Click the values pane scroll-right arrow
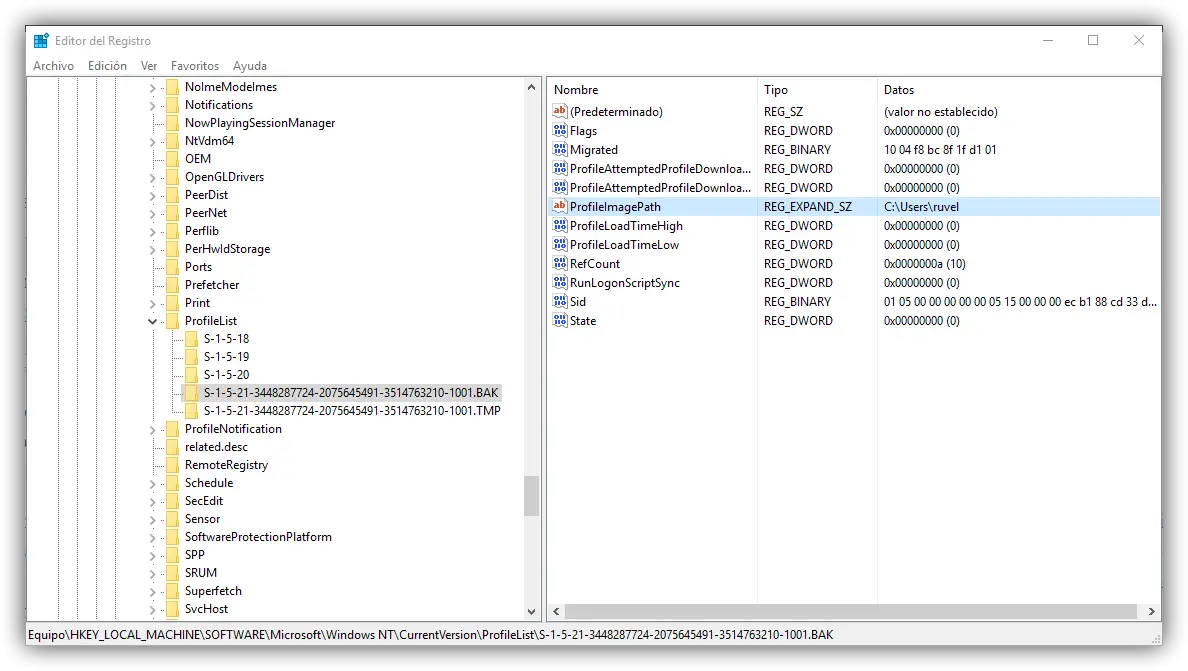Viewport: 1188px width, 671px height. click(x=1151, y=611)
